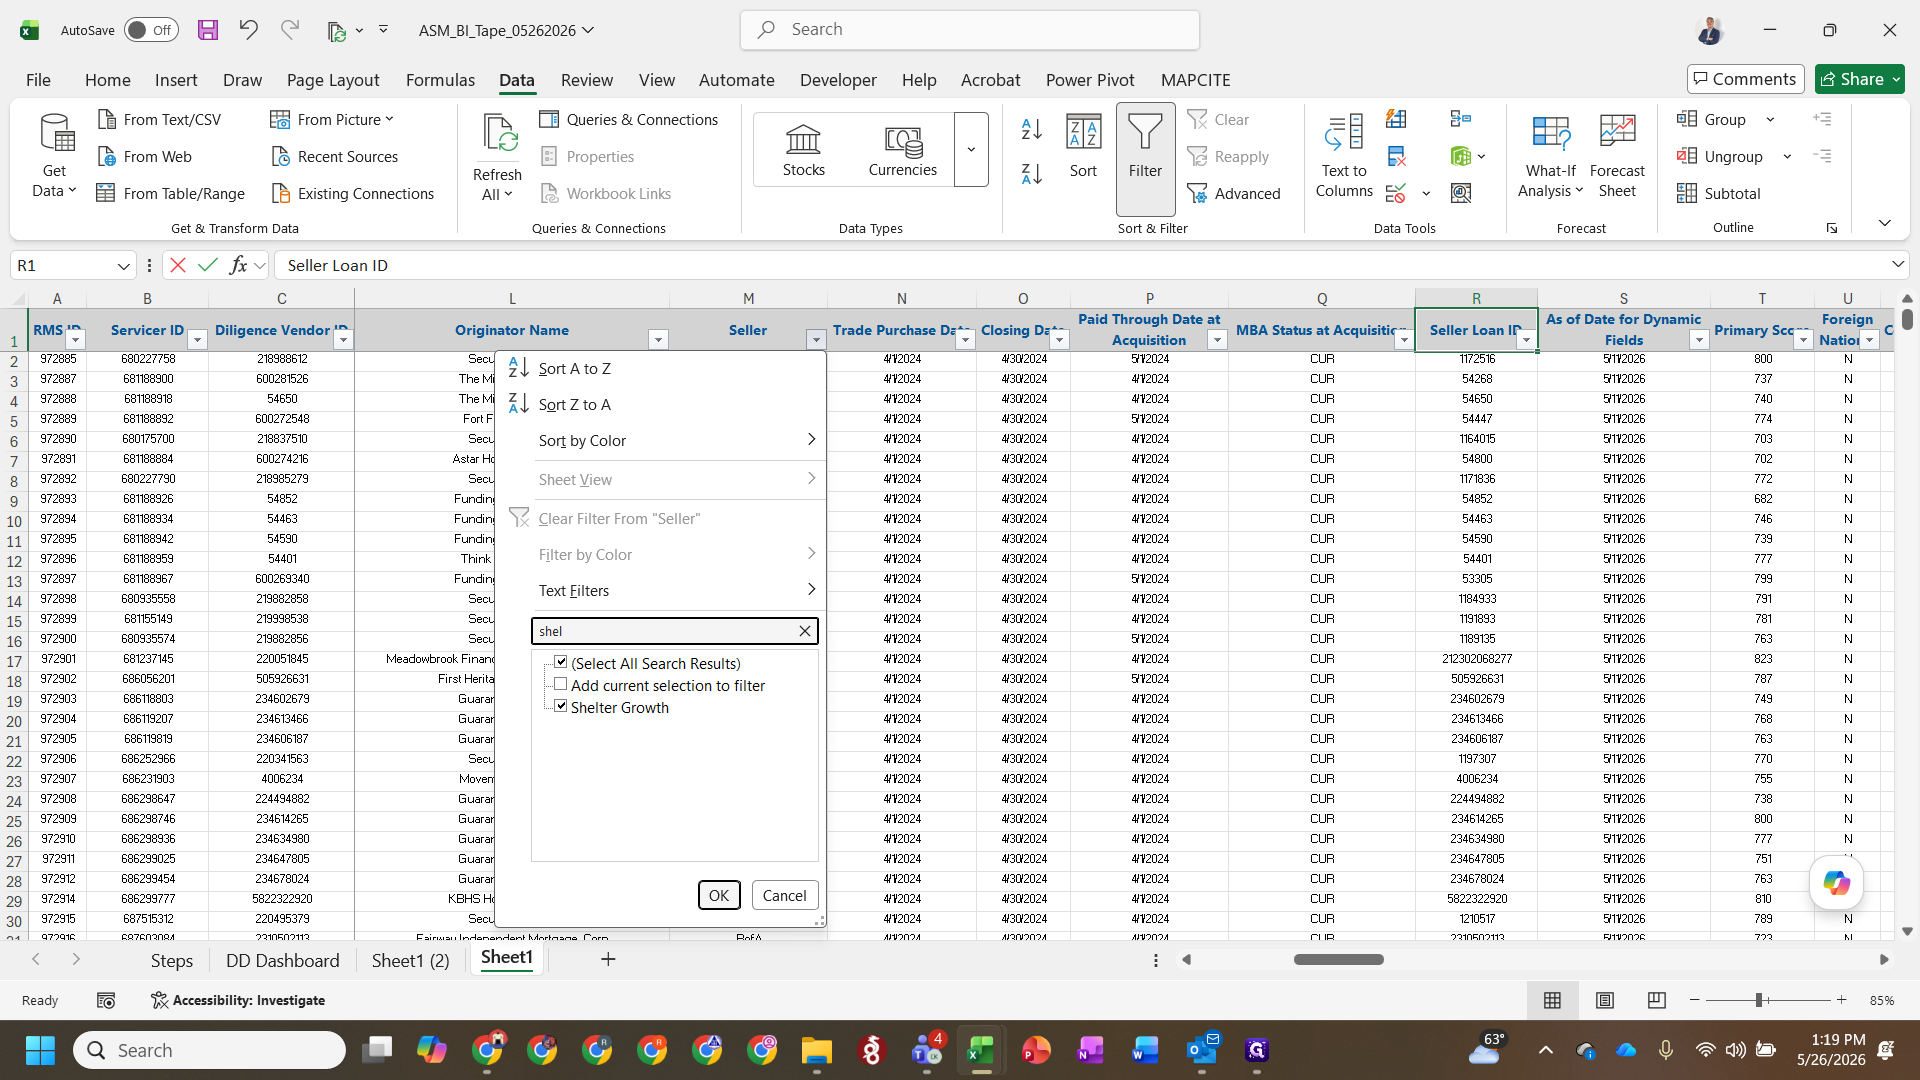Open the Home tab
This screenshot has width=1920, height=1080.
107,80
